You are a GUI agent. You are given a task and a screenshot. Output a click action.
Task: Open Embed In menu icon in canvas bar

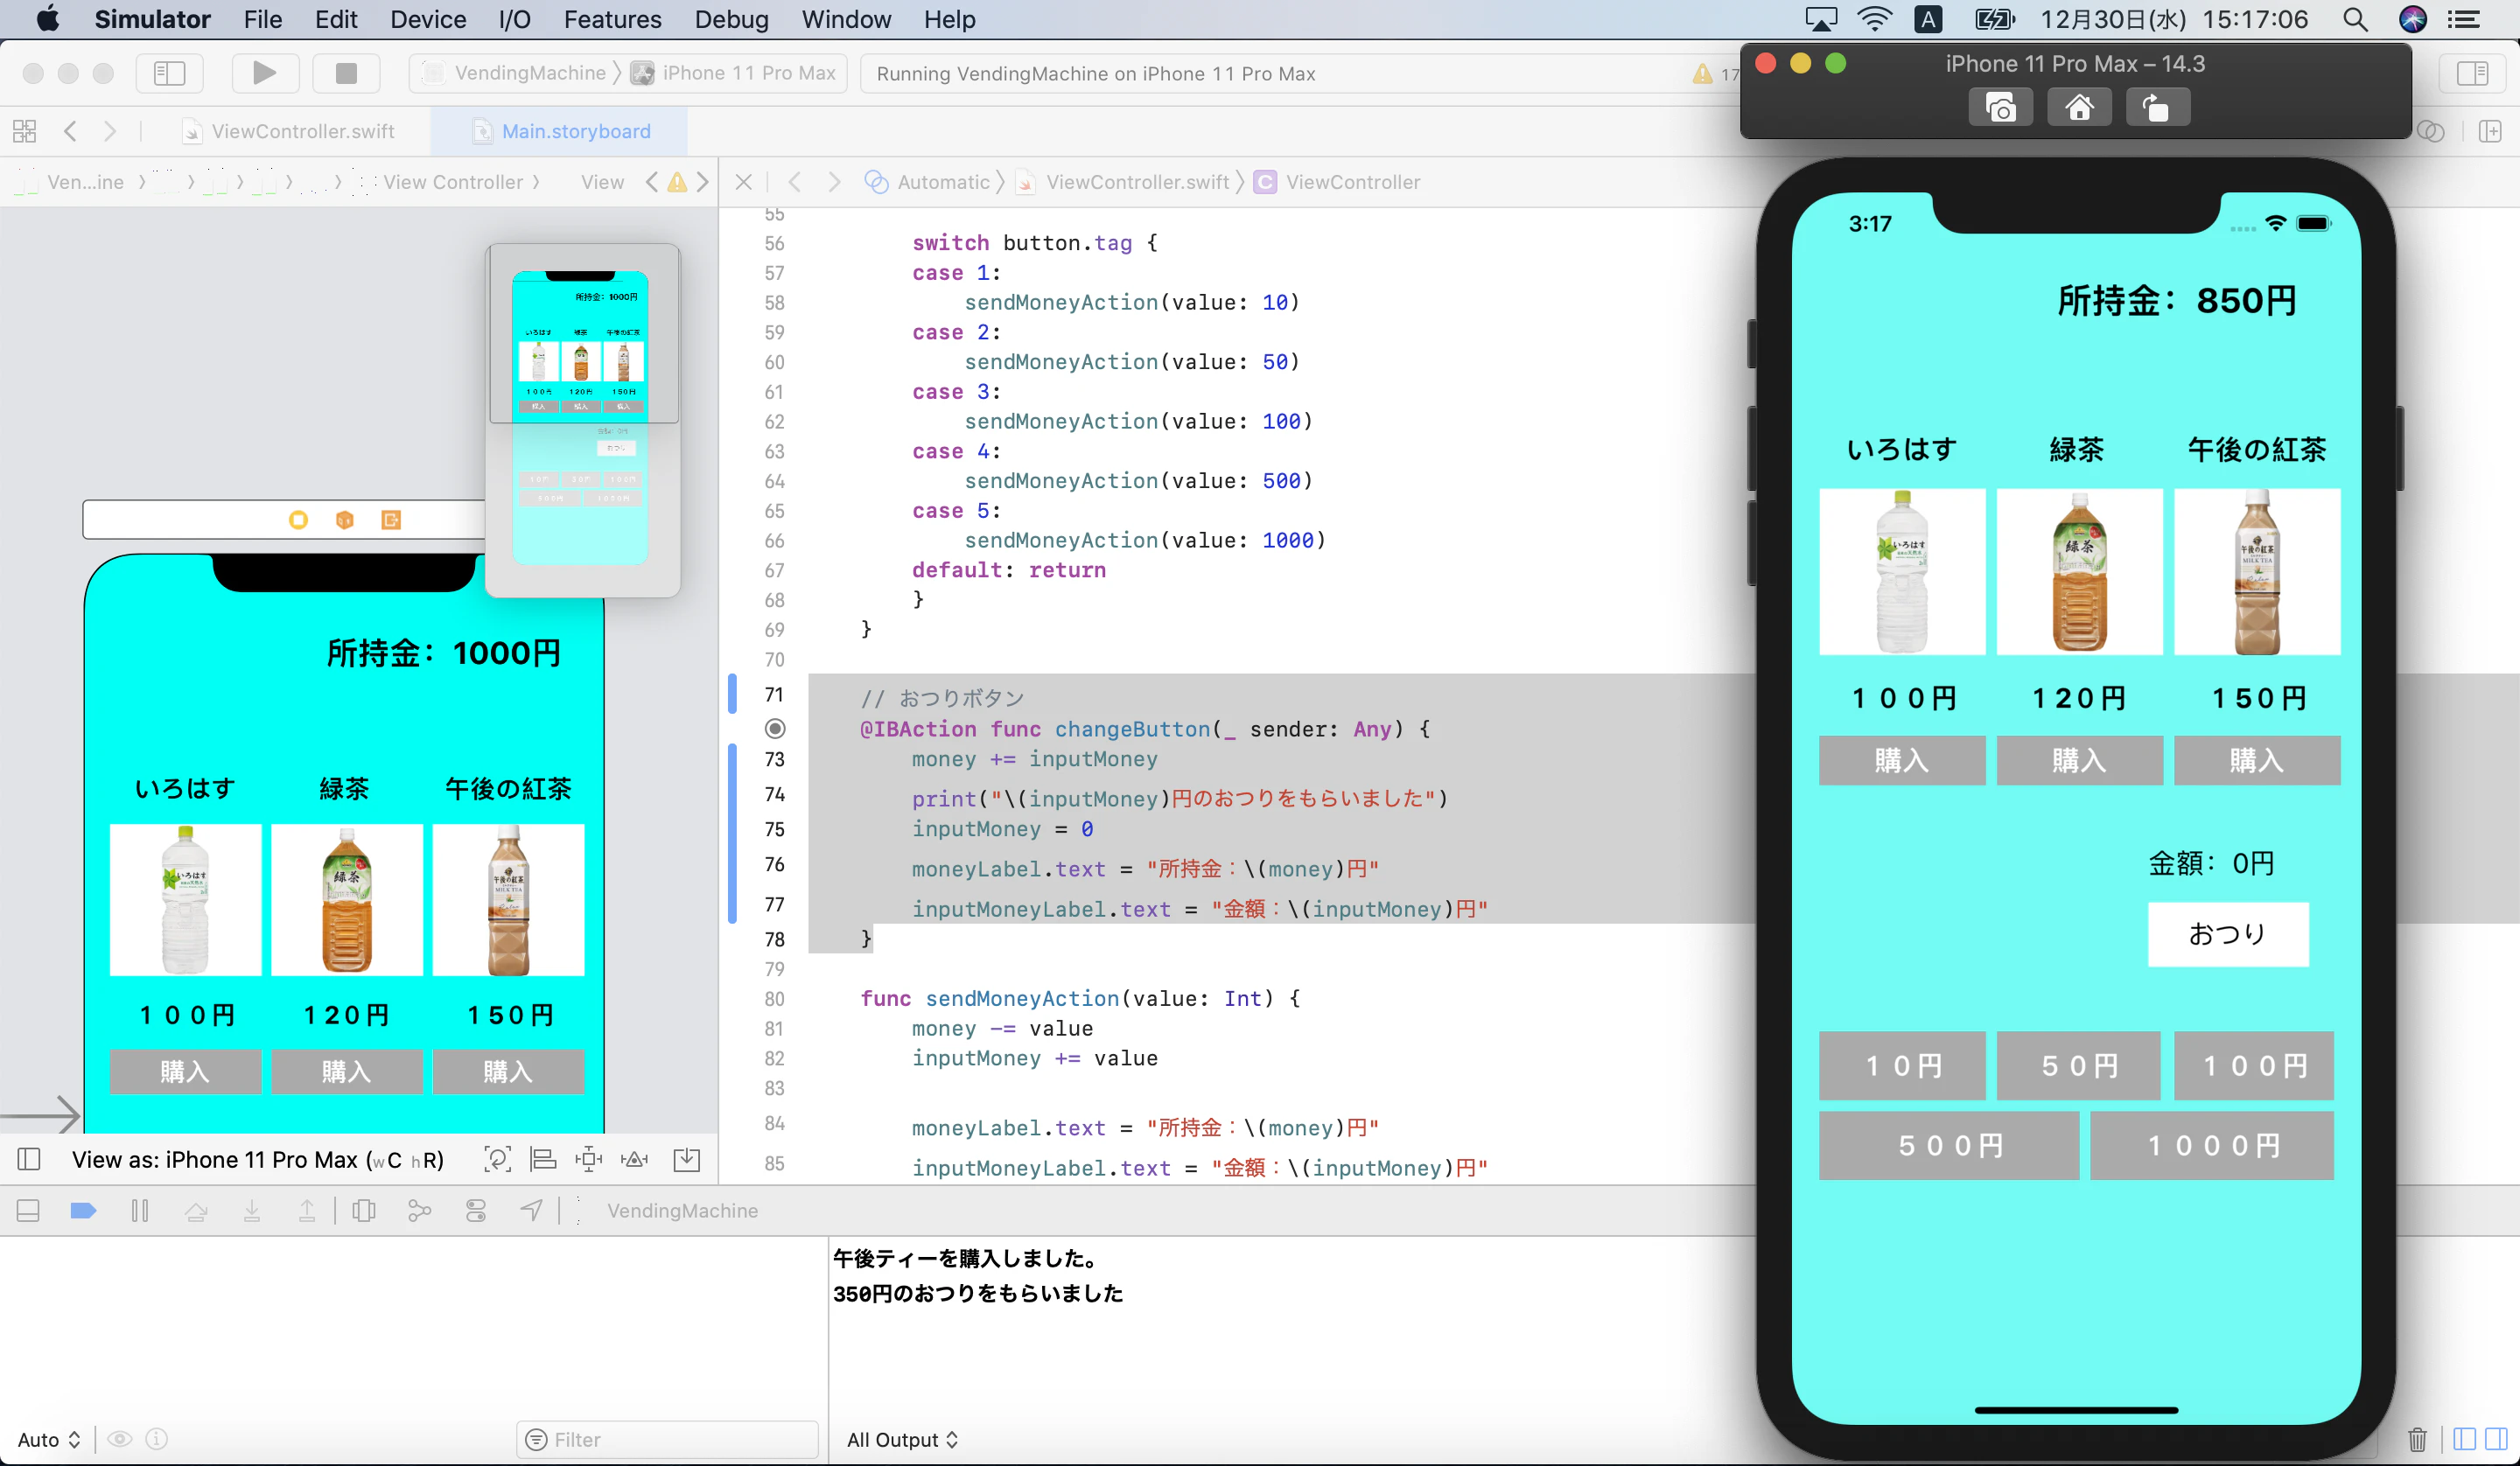point(687,1159)
